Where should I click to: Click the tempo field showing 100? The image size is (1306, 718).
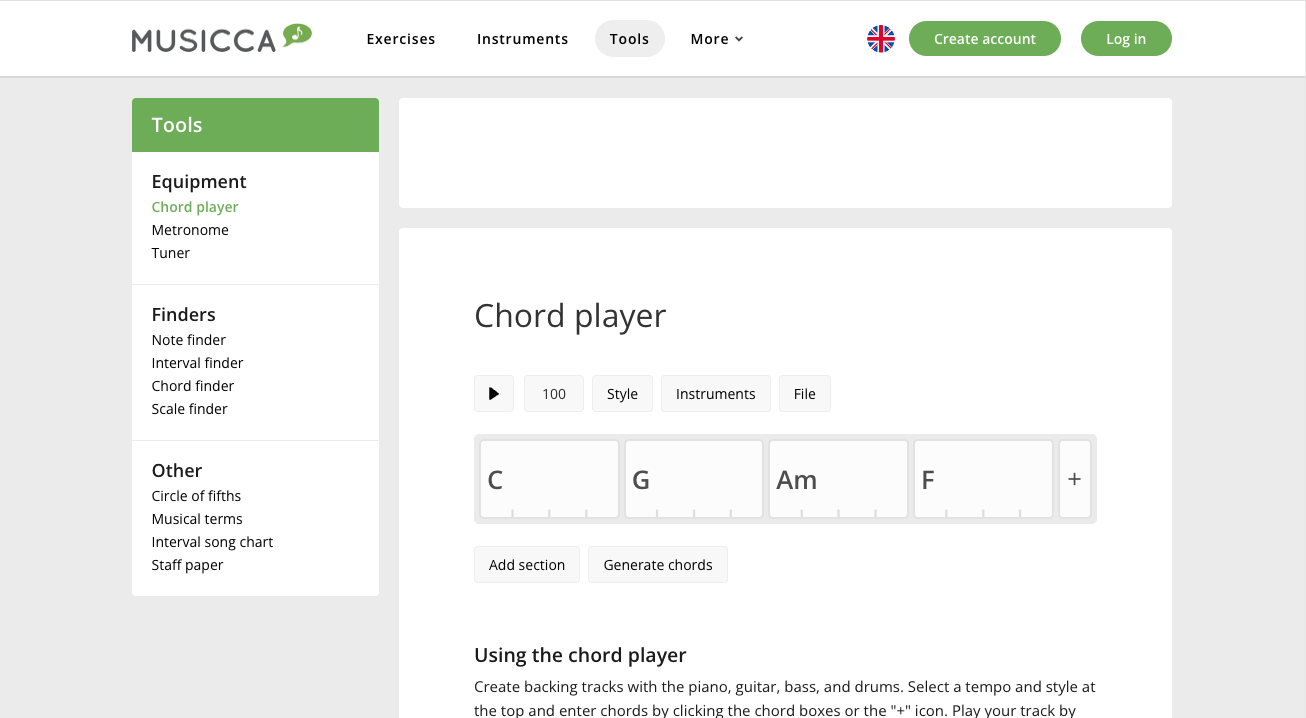(x=554, y=394)
